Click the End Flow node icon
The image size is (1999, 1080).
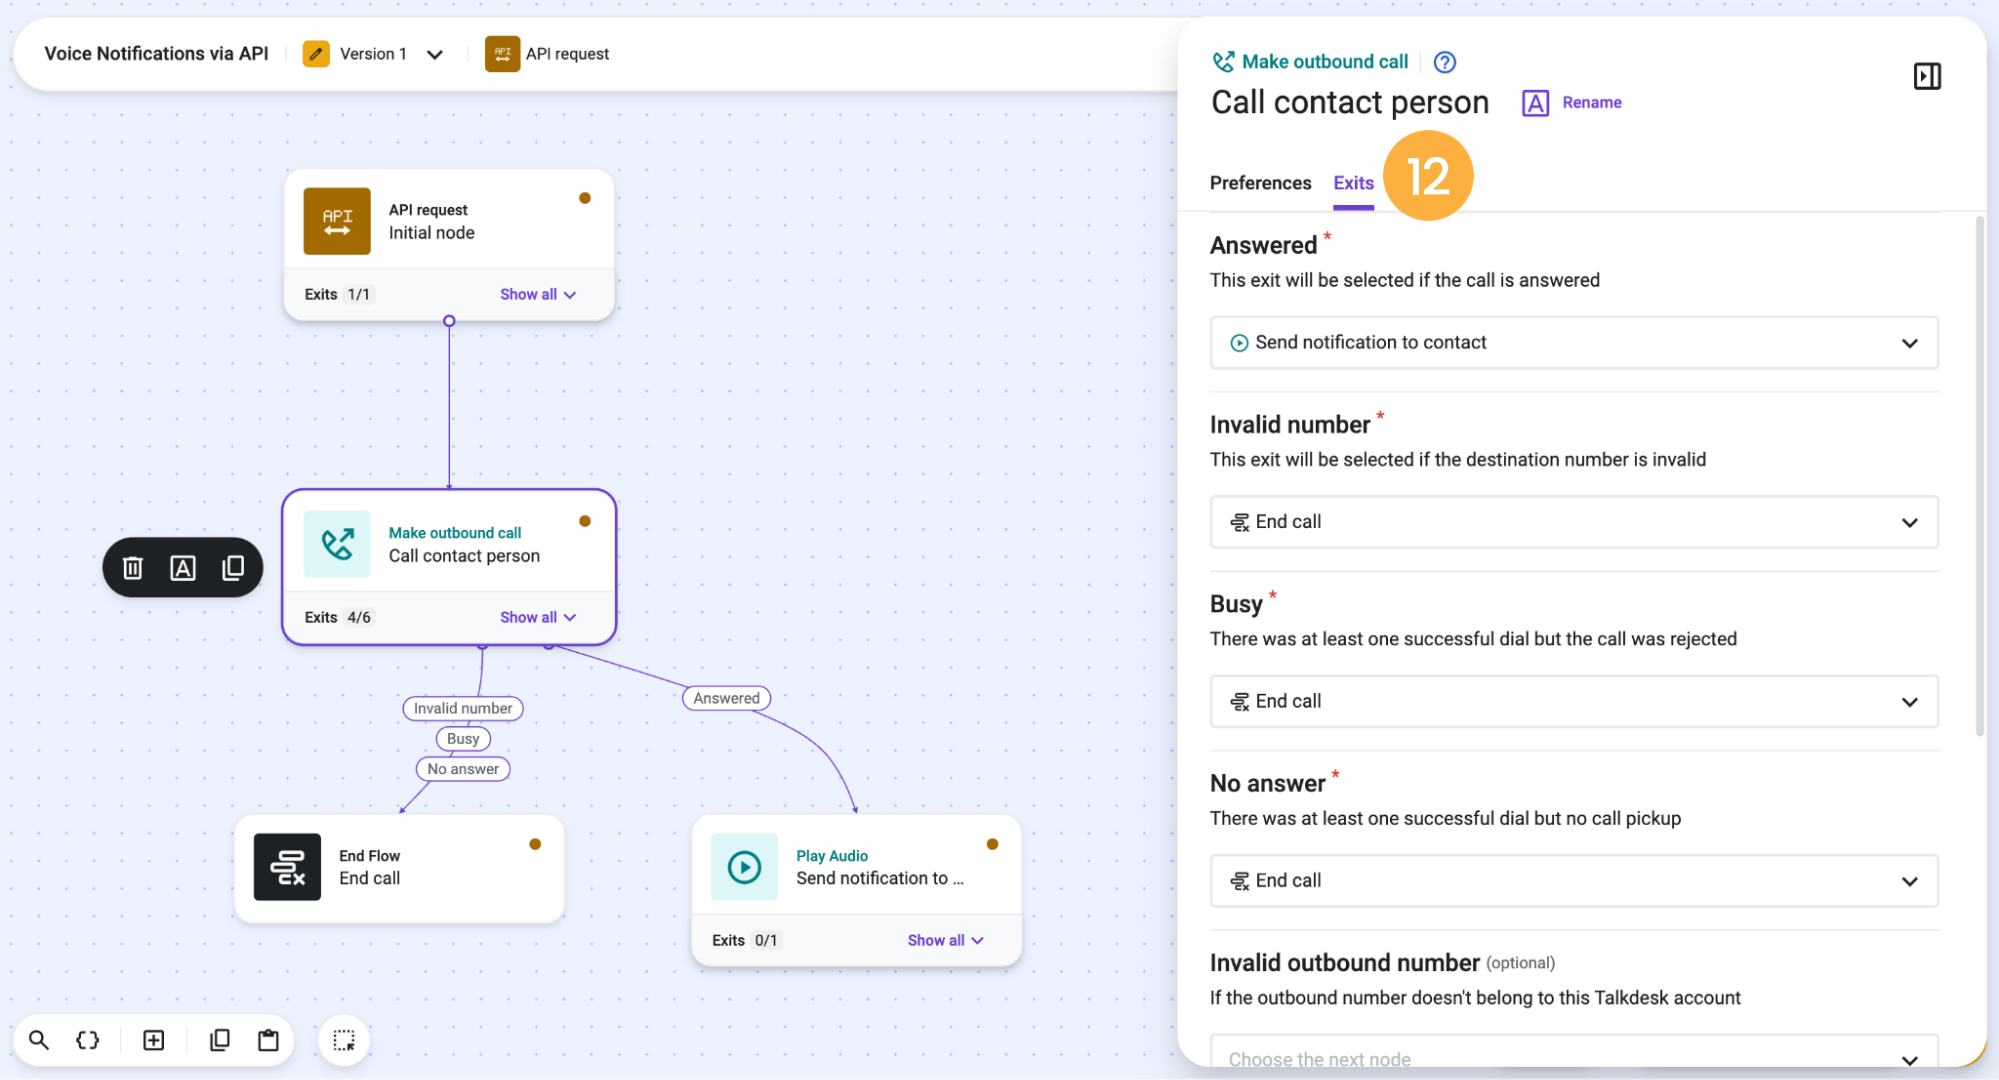287,867
